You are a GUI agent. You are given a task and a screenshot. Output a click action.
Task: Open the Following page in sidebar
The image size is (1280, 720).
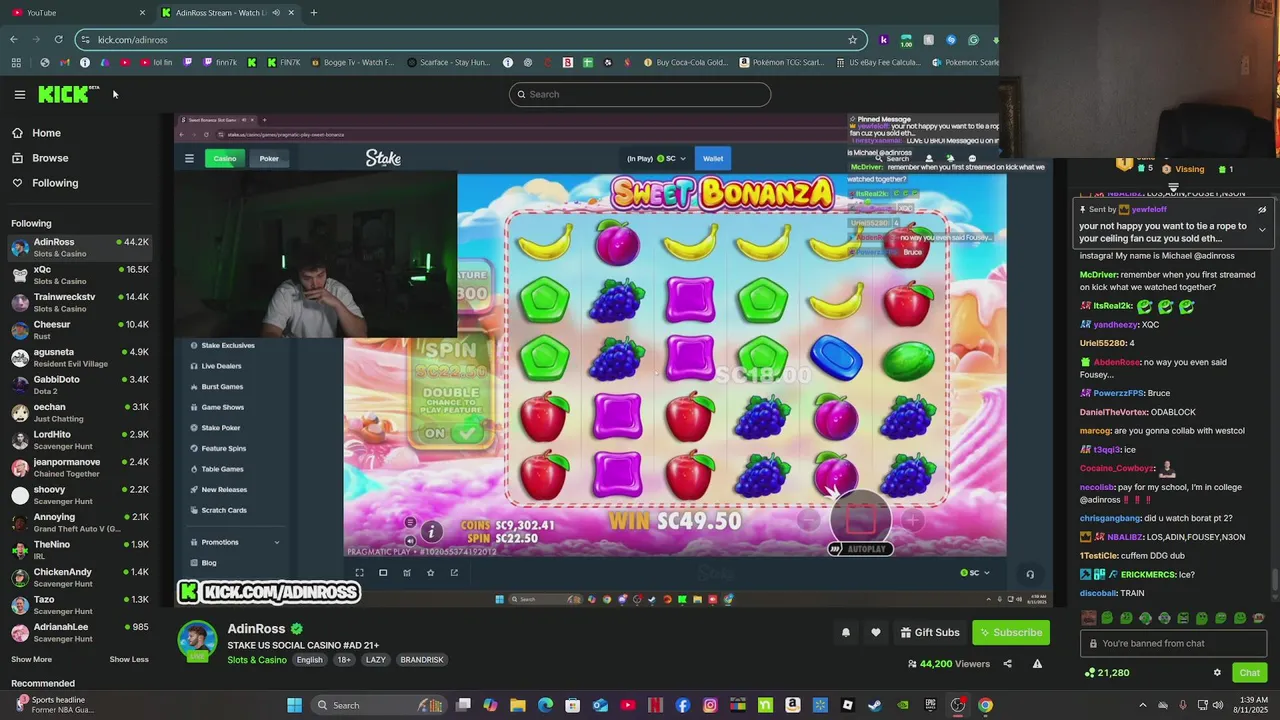pyautogui.click(x=55, y=183)
